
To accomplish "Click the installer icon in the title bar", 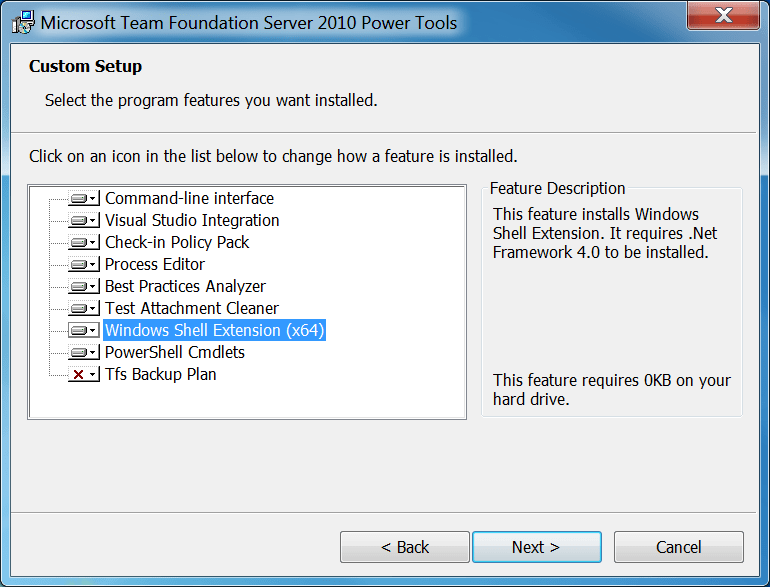I will 23,22.
